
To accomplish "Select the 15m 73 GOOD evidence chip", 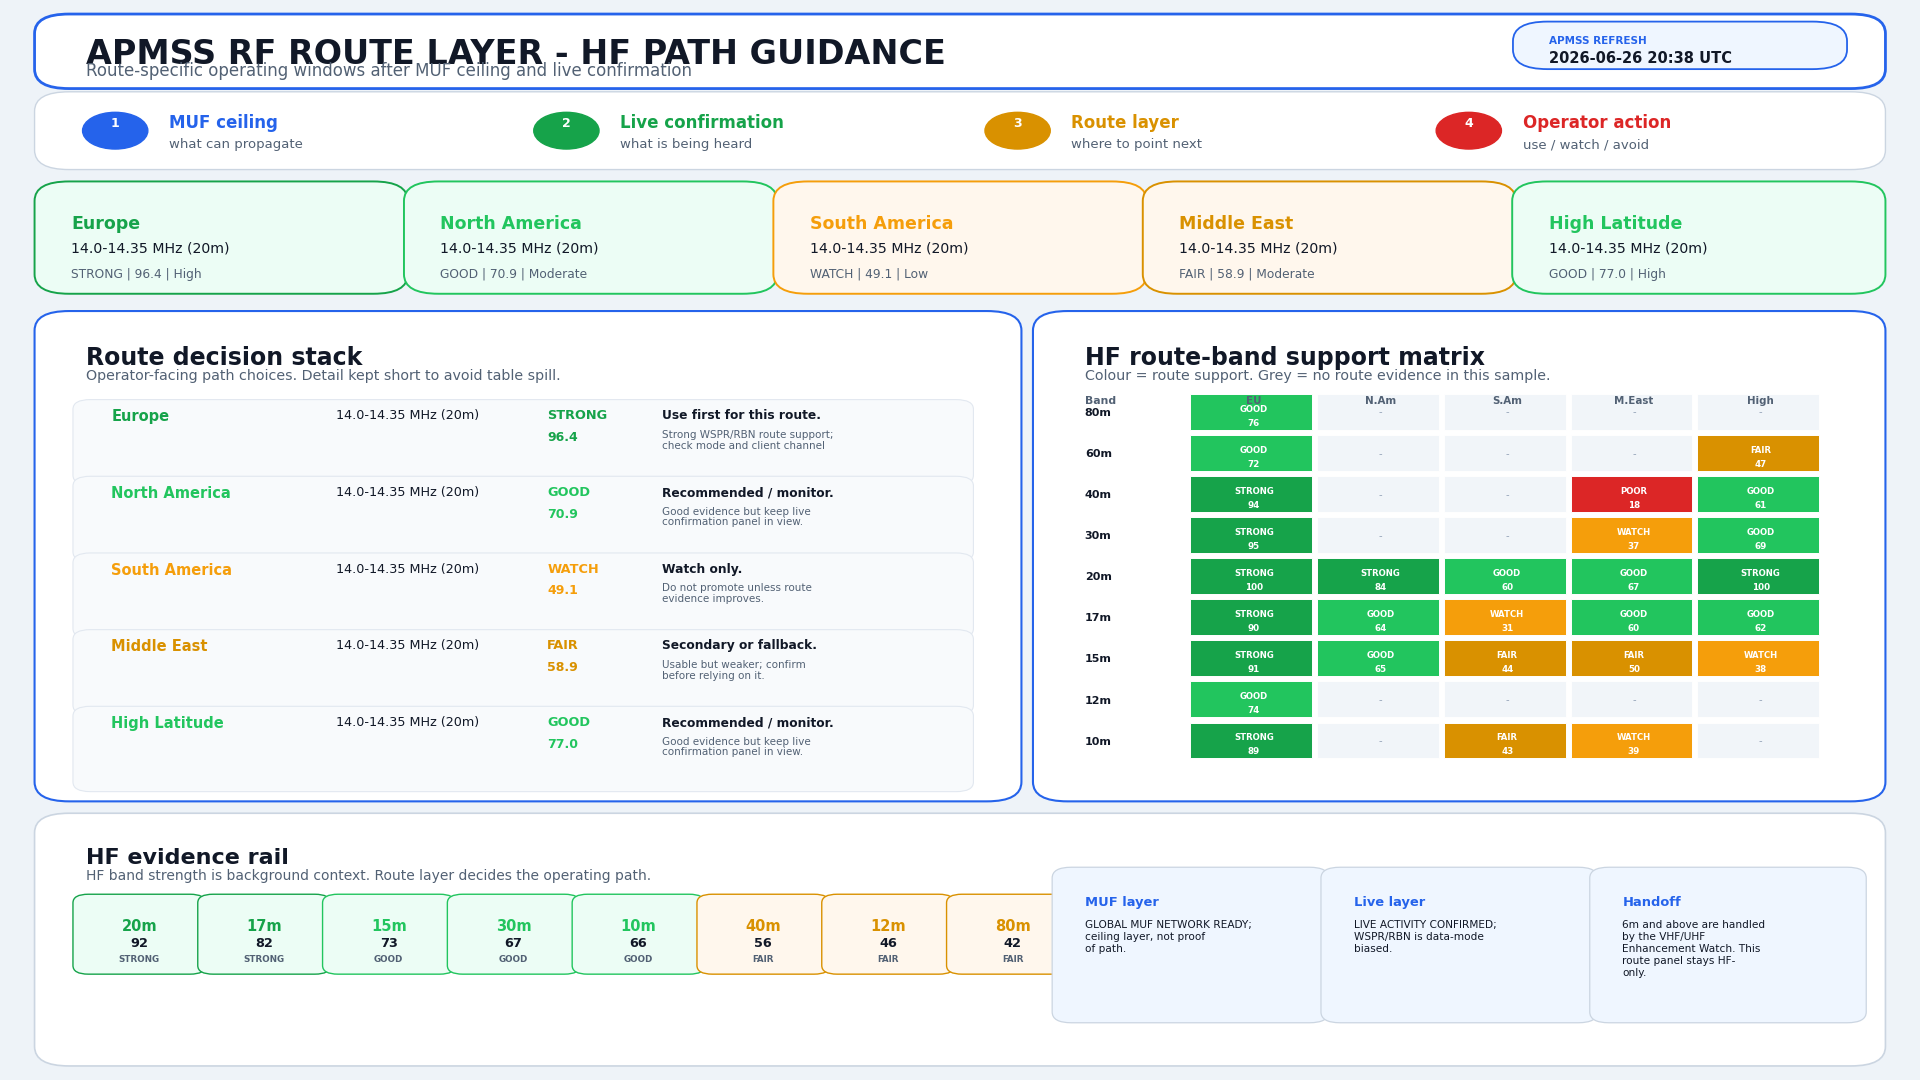I will [388, 935].
